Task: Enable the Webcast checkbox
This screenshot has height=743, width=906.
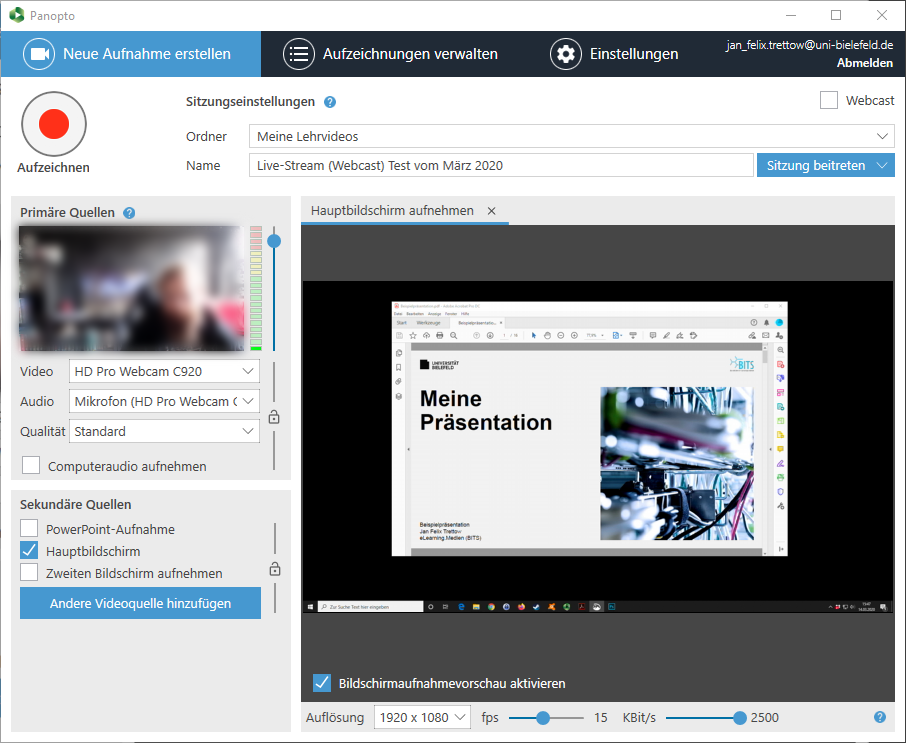Action: [828, 100]
